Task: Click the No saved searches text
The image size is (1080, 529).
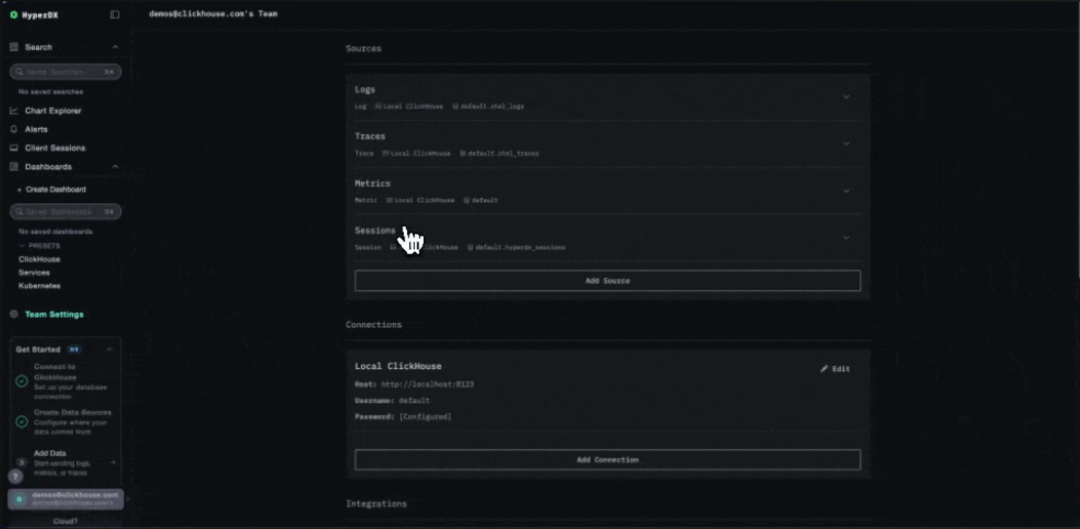Action: tap(51, 92)
